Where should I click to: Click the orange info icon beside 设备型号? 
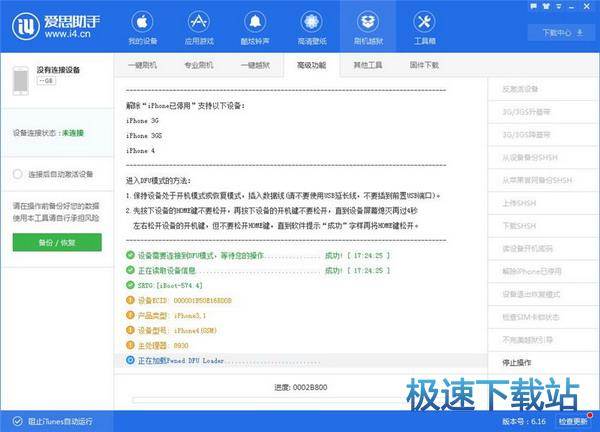click(130, 330)
